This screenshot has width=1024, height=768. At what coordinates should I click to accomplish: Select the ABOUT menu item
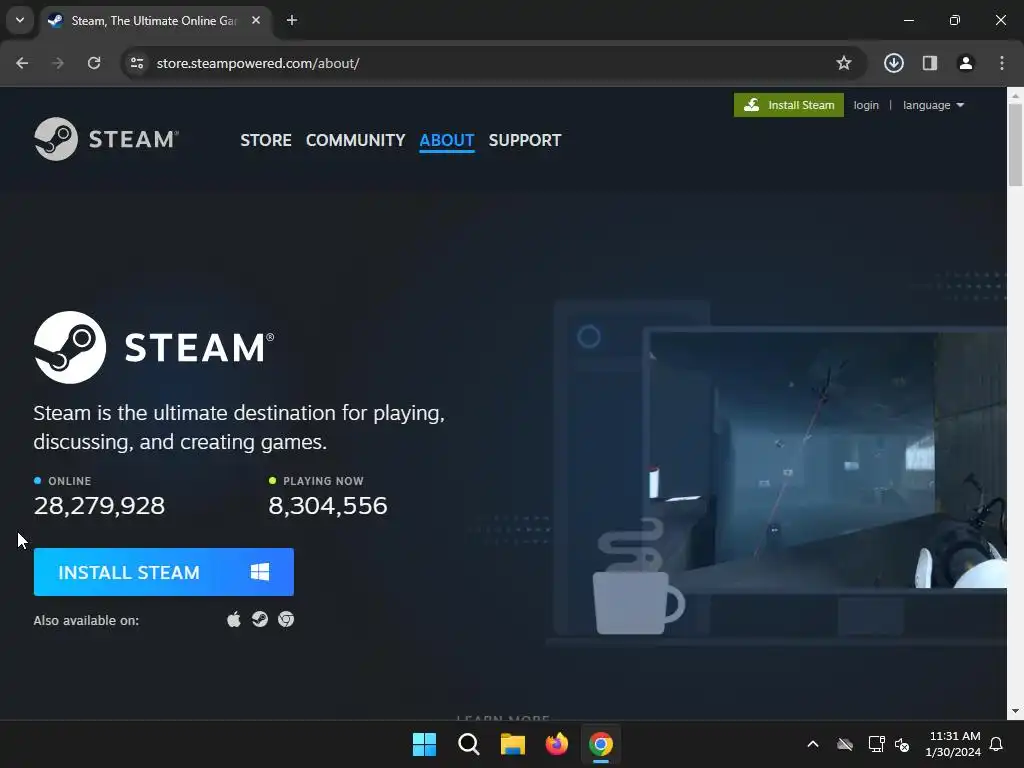447,140
